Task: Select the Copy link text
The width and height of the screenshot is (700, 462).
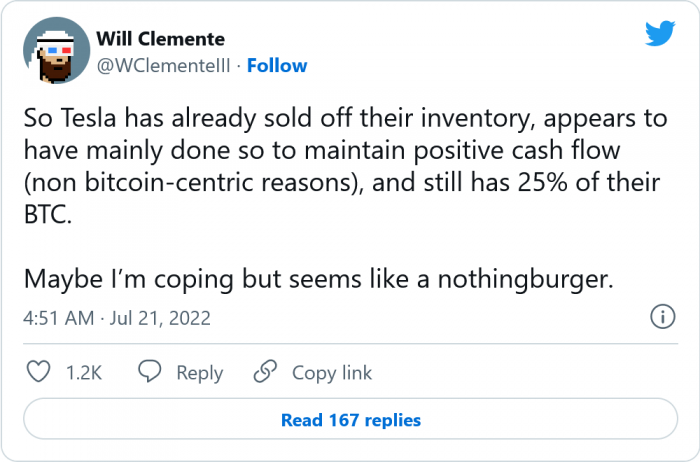Action: (x=332, y=372)
